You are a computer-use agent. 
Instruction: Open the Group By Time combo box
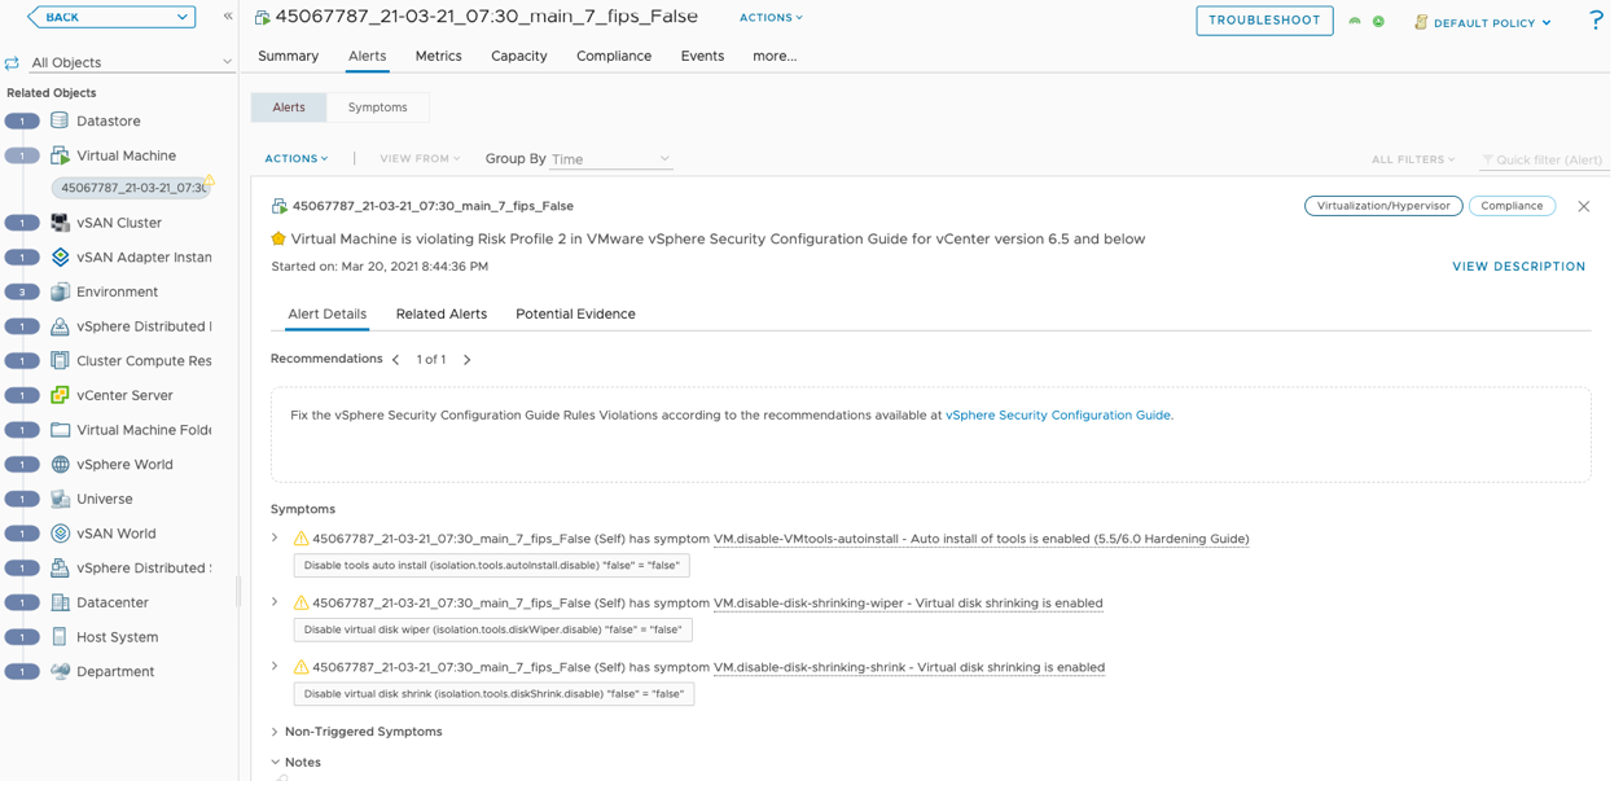pyautogui.click(x=610, y=159)
